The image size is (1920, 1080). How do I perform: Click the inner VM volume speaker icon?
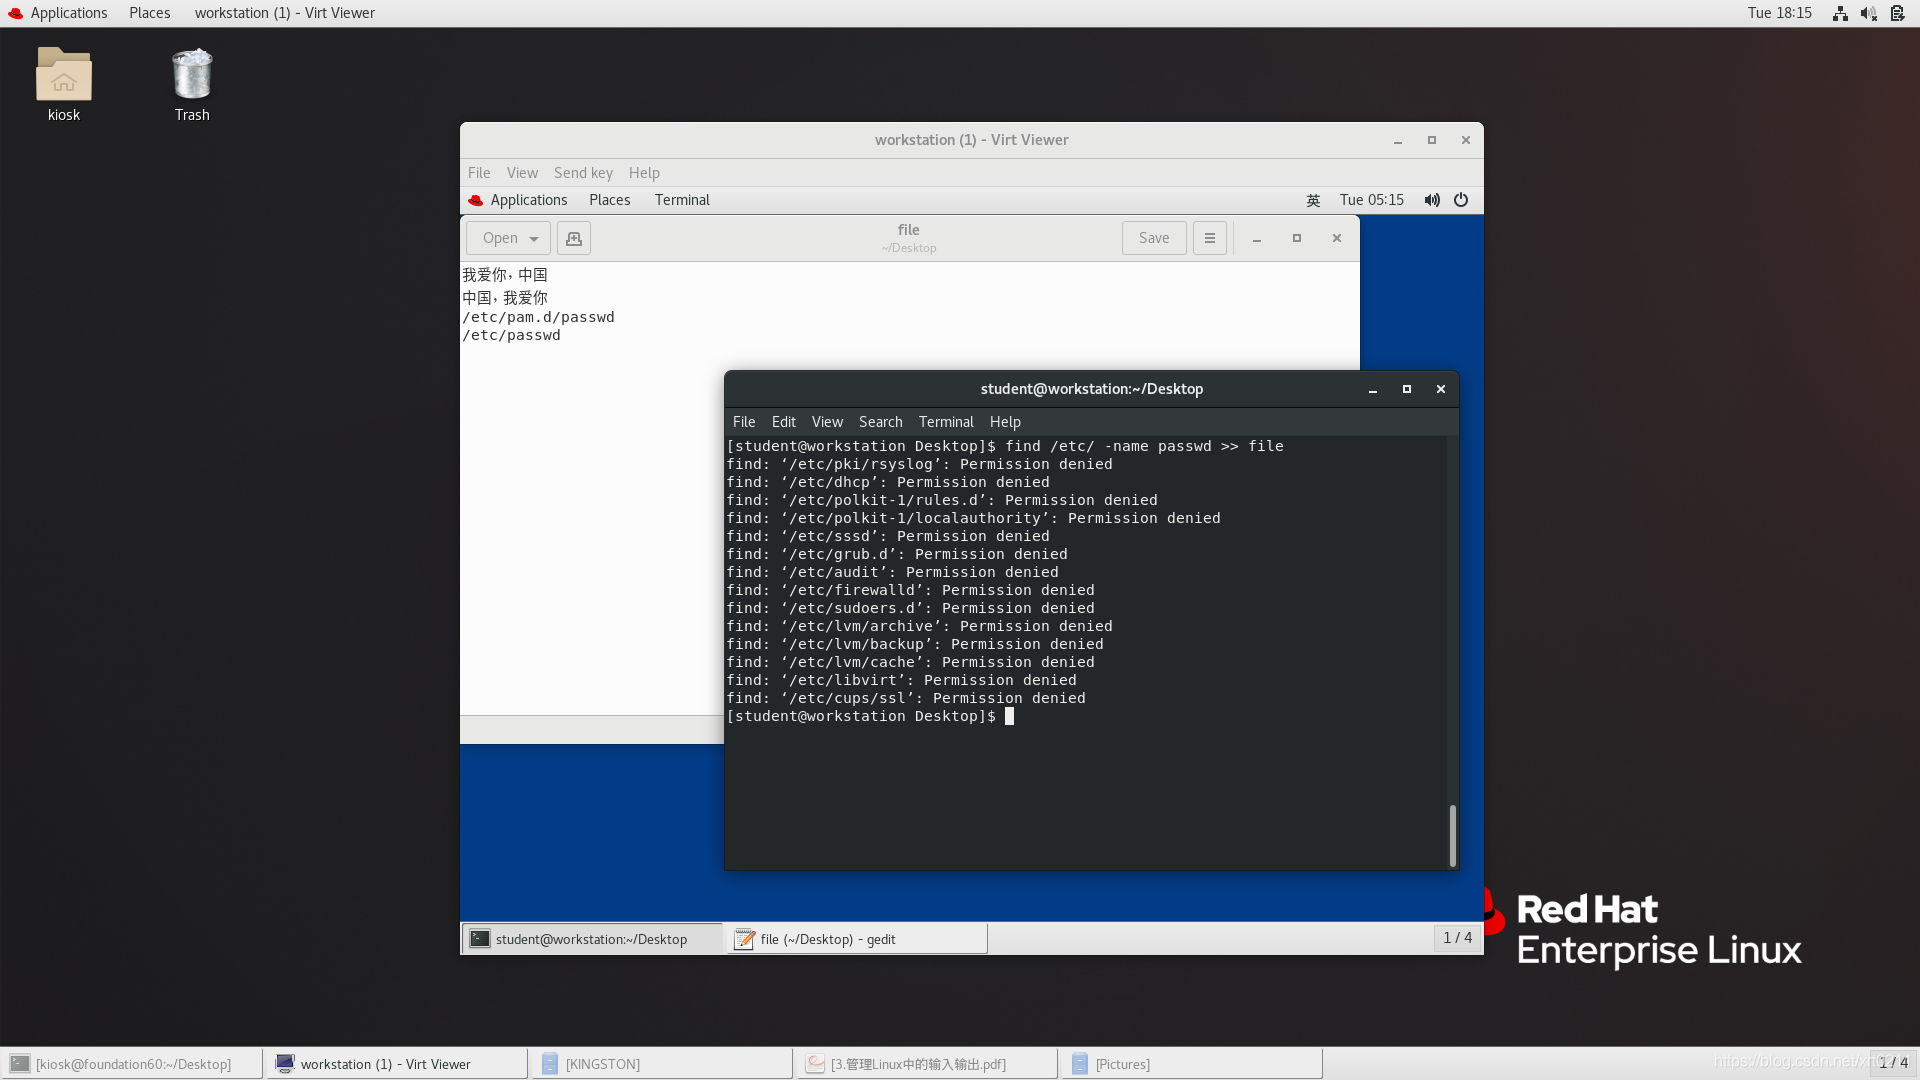click(1432, 200)
